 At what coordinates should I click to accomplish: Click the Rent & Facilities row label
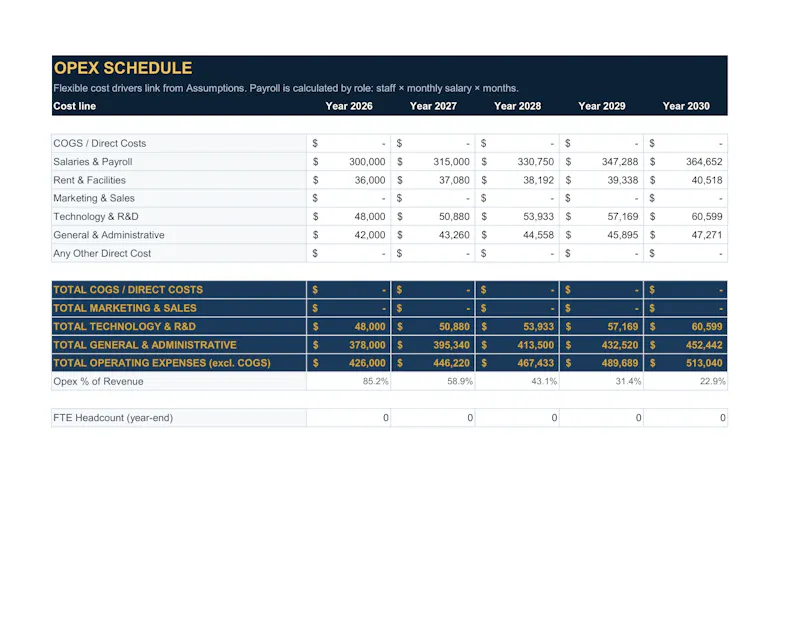89,180
